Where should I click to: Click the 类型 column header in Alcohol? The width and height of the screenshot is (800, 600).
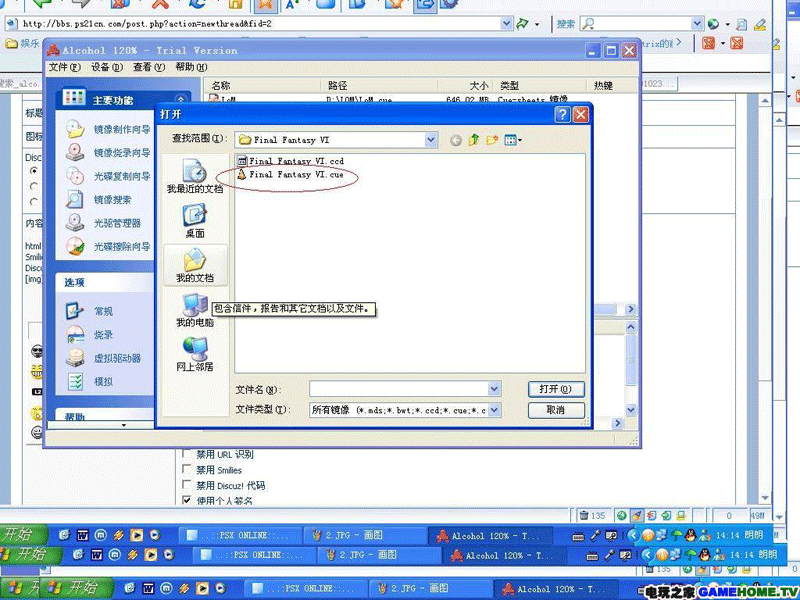[x=541, y=85]
